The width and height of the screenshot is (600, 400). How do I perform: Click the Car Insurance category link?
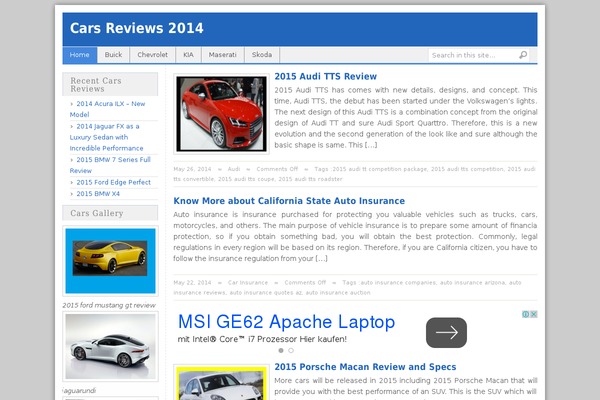(248, 282)
